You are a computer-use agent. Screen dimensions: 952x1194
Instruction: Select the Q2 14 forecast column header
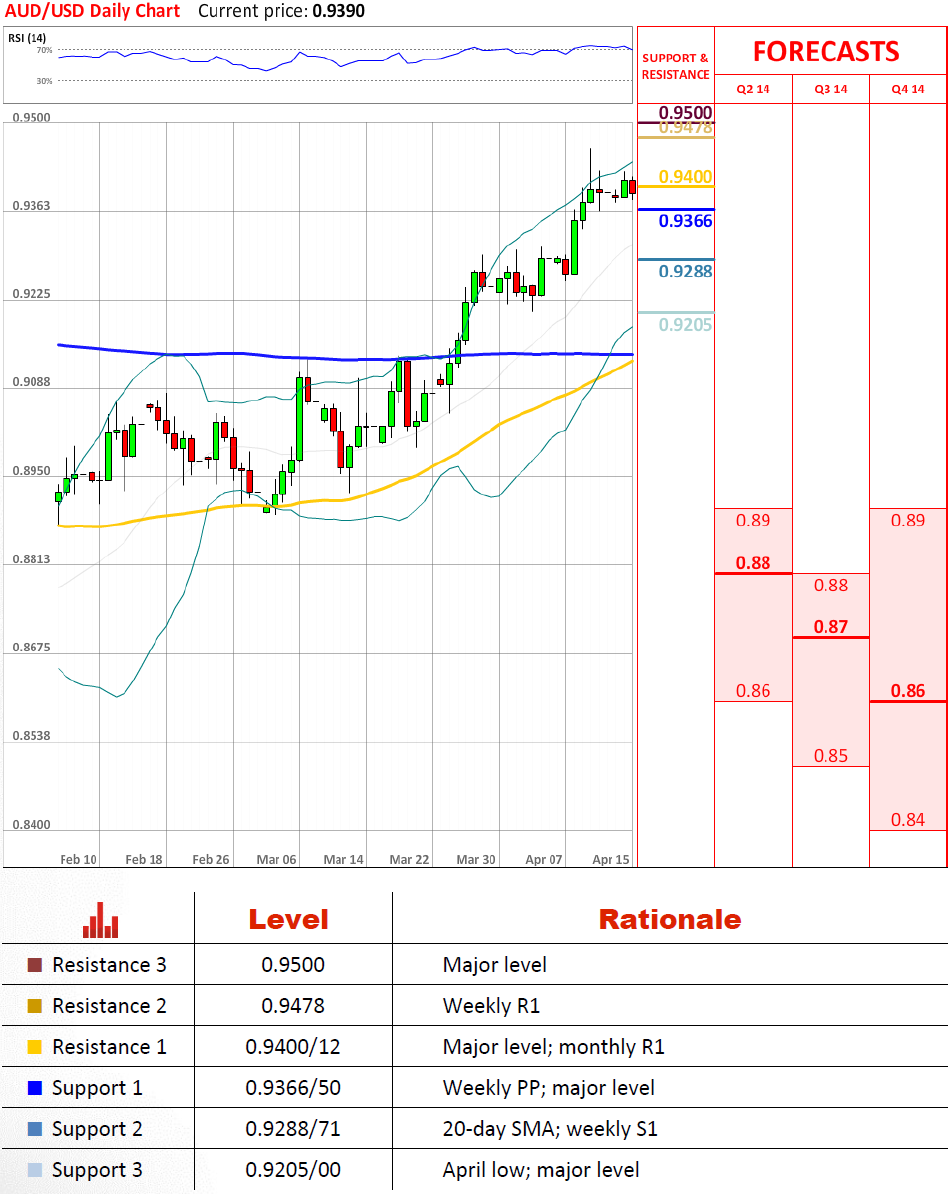pos(752,89)
